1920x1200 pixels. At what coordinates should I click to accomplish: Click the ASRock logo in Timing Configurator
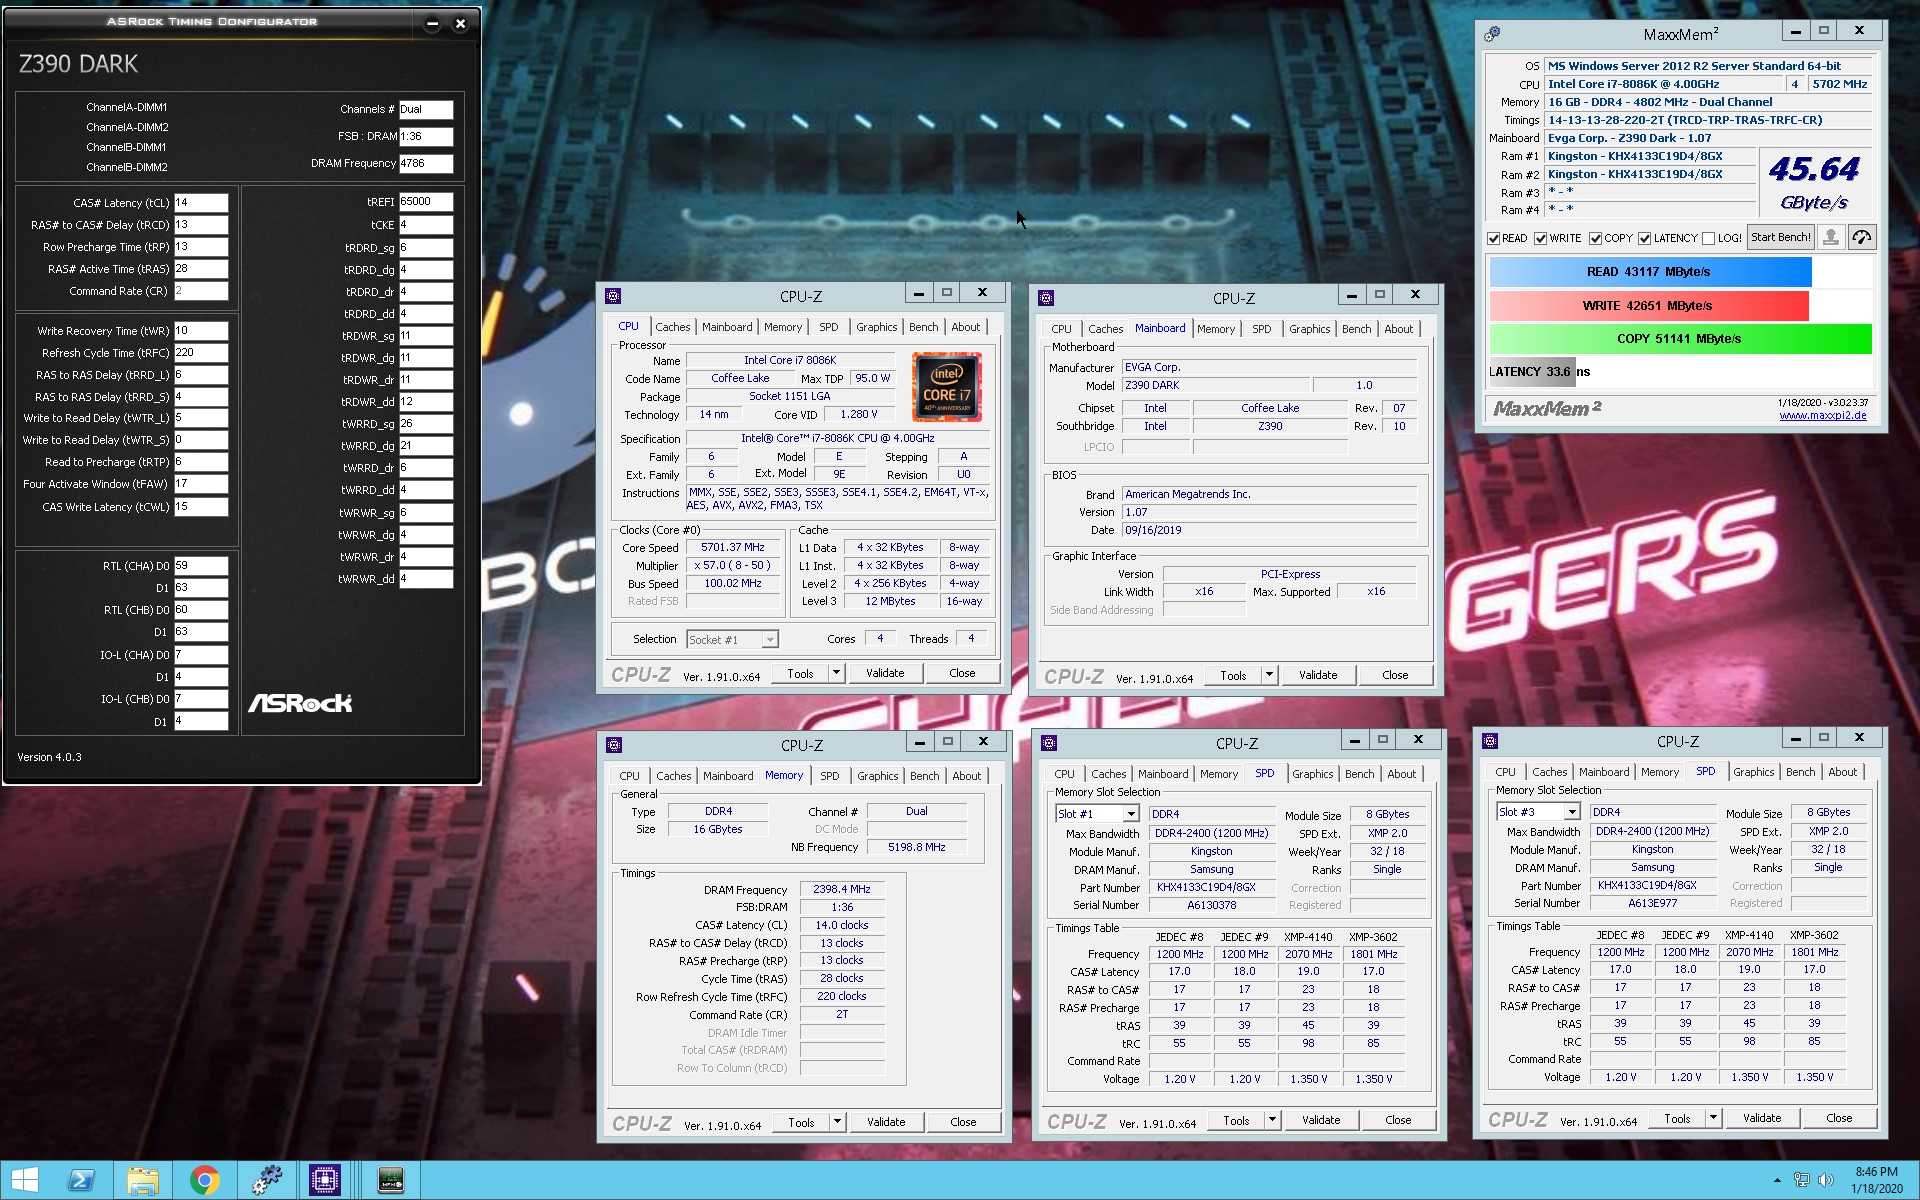[x=300, y=703]
